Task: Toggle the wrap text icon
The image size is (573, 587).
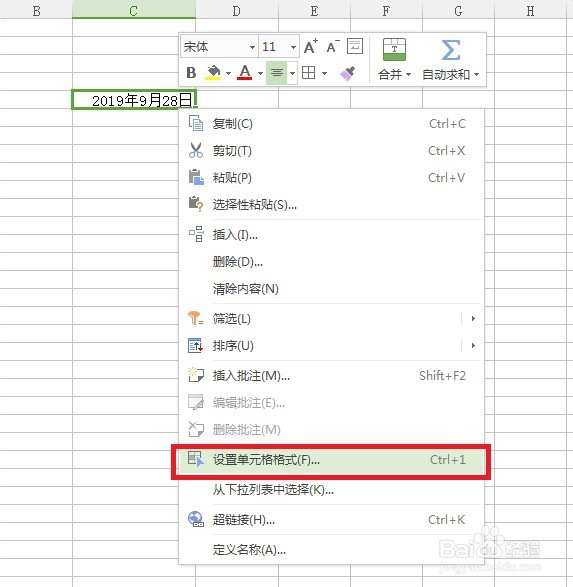Action: pyautogui.click(x=355, y=46)
